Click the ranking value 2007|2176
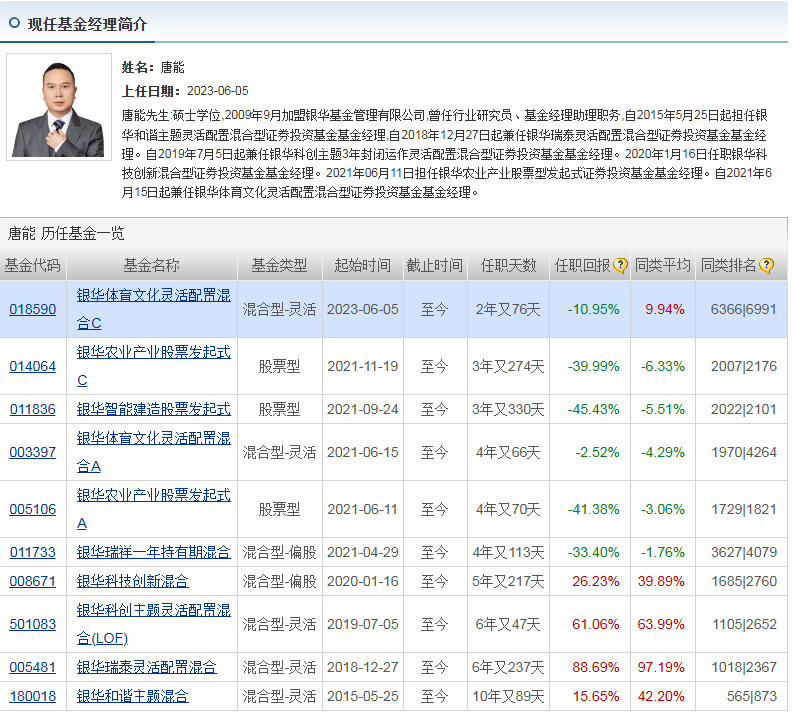The image size is (792, 718). [744, 366]
